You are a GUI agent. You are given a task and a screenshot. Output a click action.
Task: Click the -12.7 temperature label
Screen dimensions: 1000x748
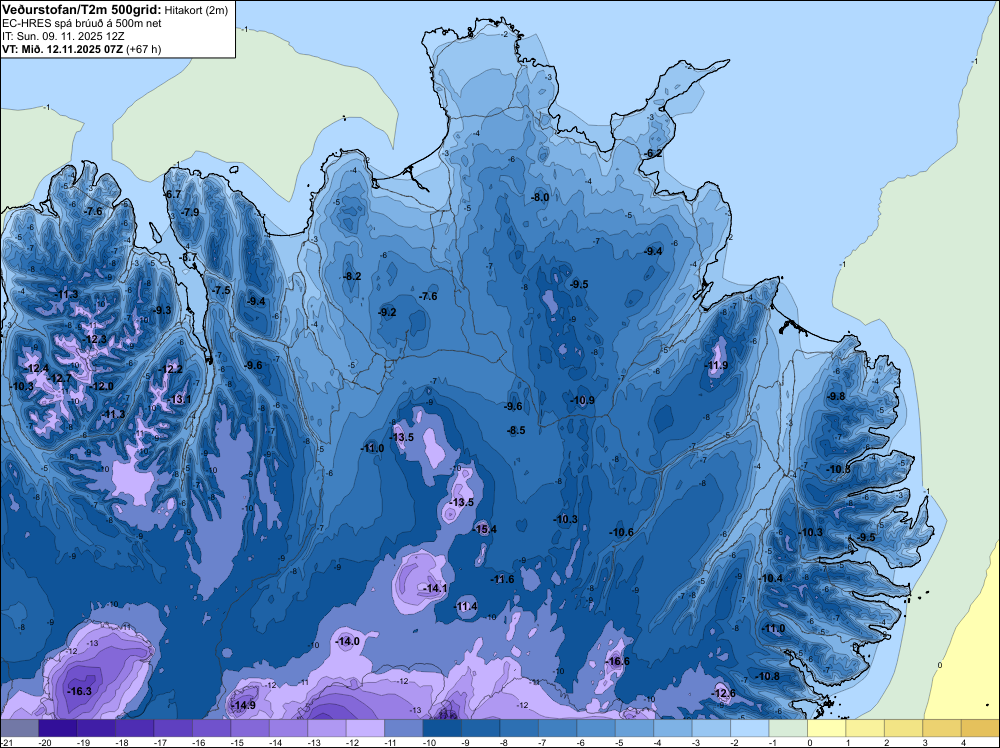pos(60,379)
